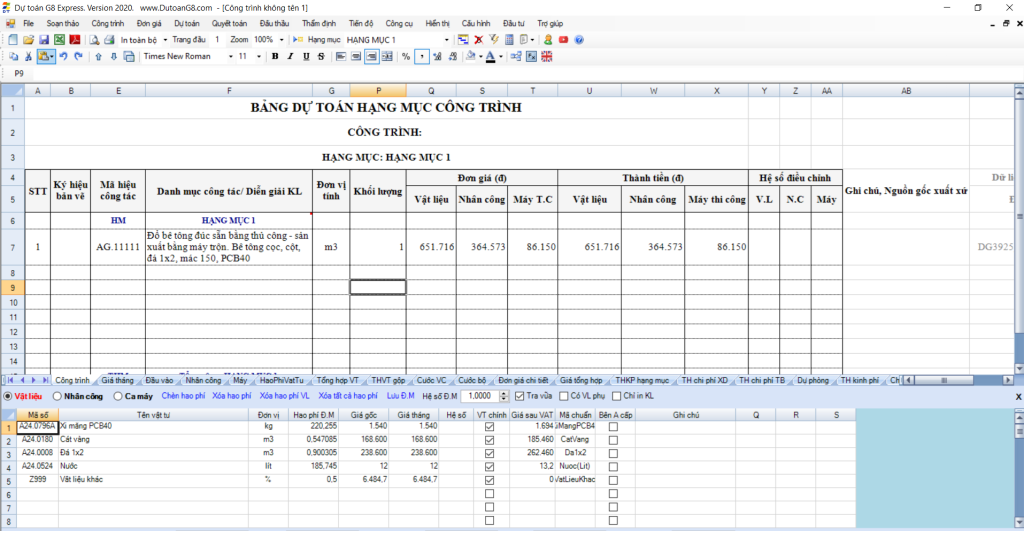Click the Xóa tất cả hao phí link

(349, 396)
